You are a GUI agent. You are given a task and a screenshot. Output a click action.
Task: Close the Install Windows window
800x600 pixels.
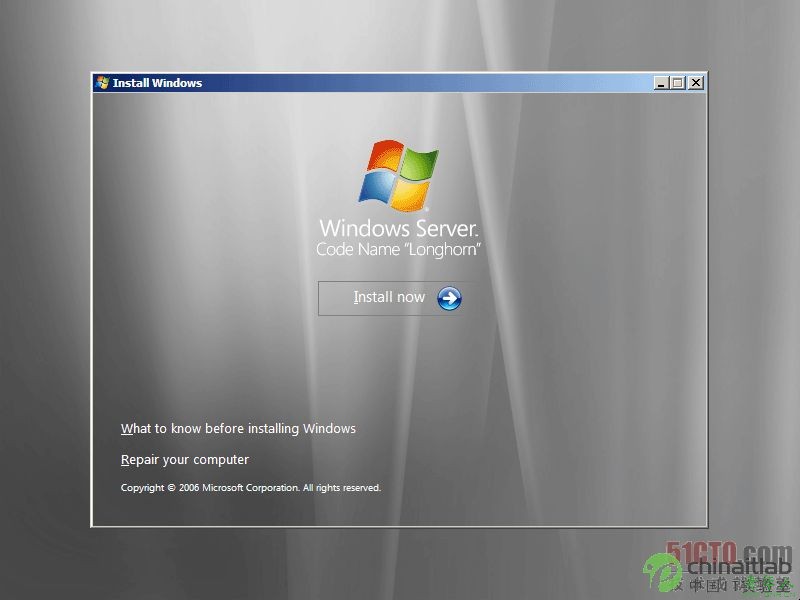coord(696,83)
